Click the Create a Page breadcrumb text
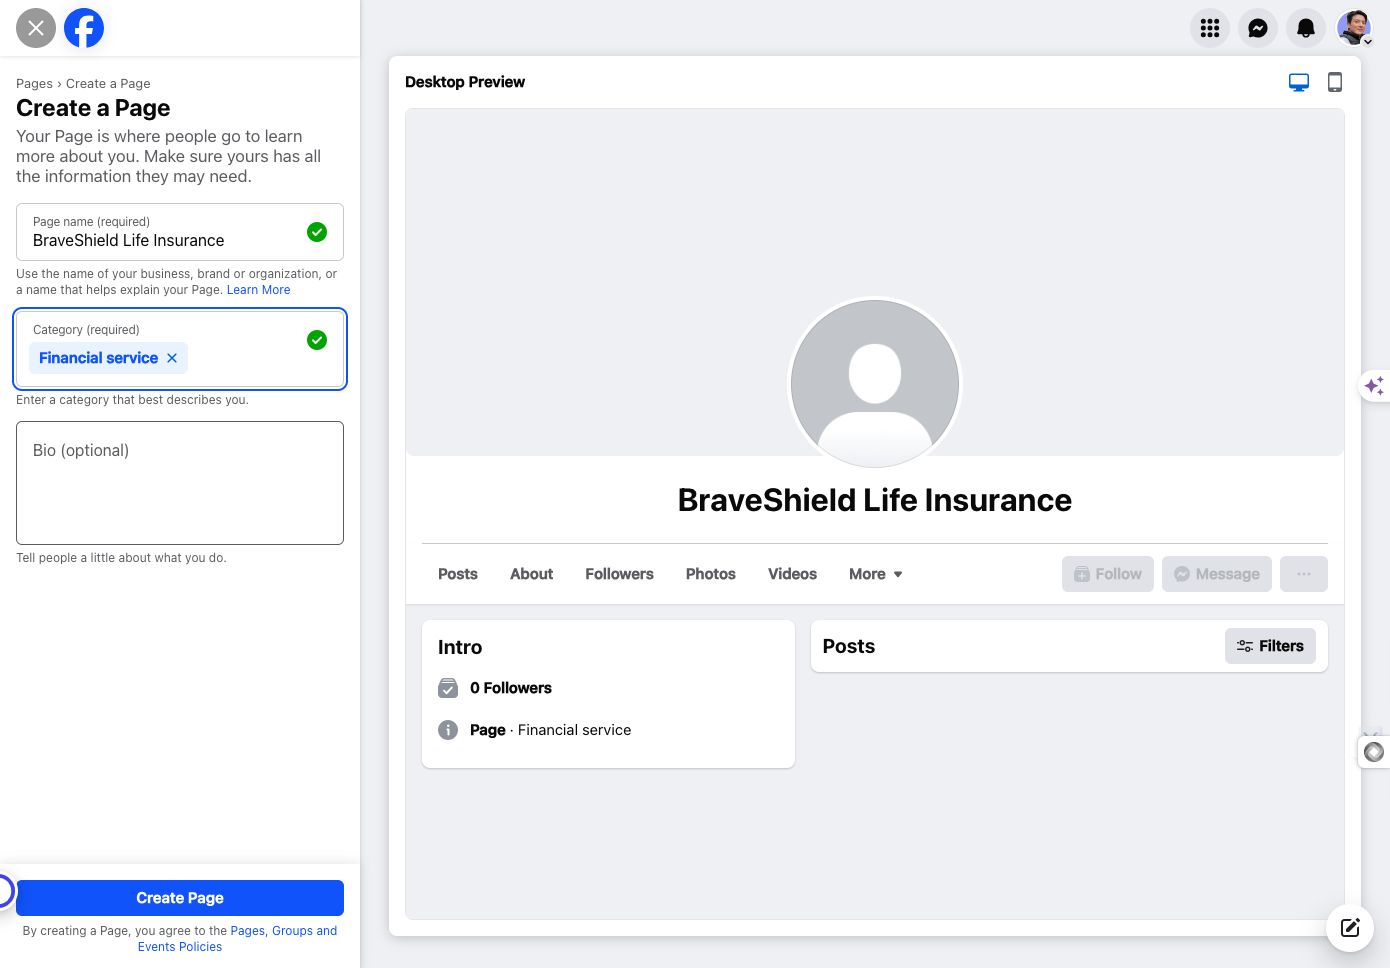Viewport: 1390px width, 968px height. [108, 84]
